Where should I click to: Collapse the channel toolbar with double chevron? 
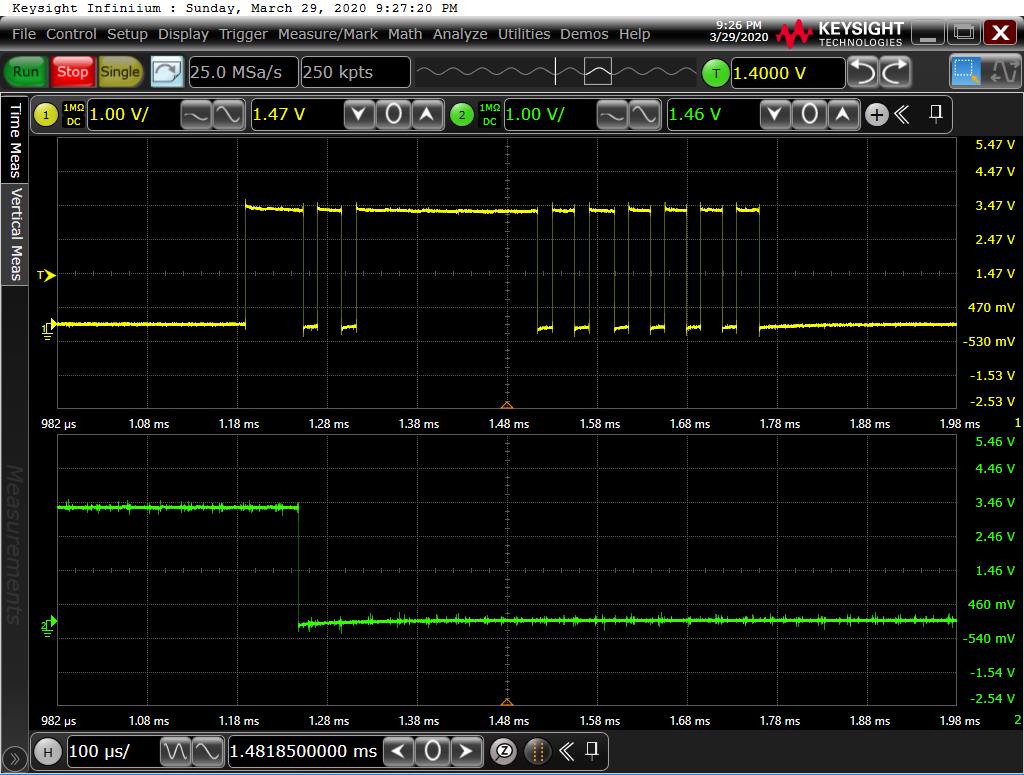click(x=902, y=114)
